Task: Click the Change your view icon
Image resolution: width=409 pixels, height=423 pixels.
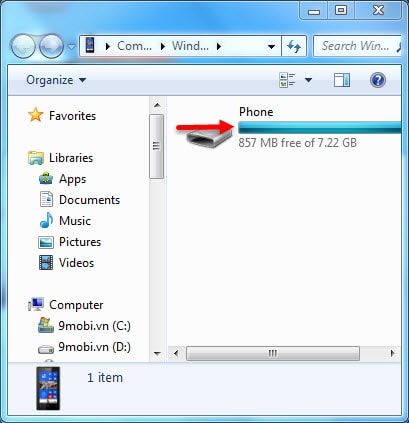Action: coord(287,80)
